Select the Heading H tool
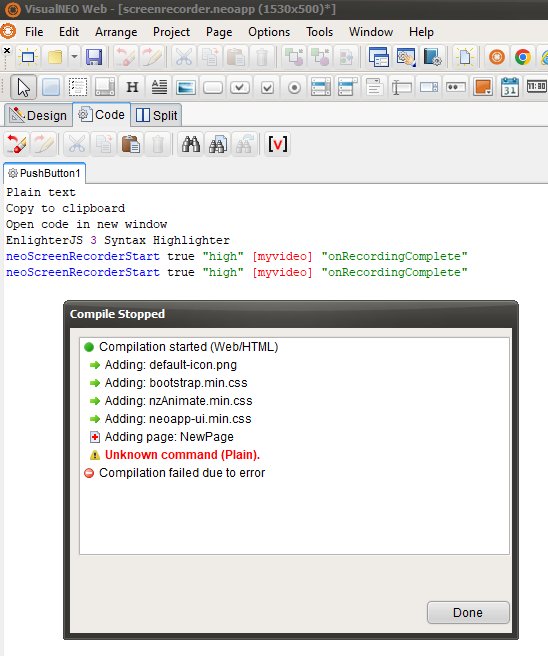This screenshot has height=656, width=548. point(132,87)
